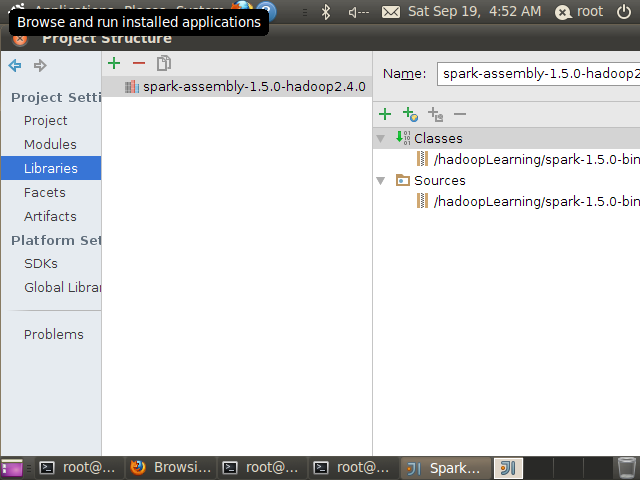Add library root with green plus icon

(385, 114)
